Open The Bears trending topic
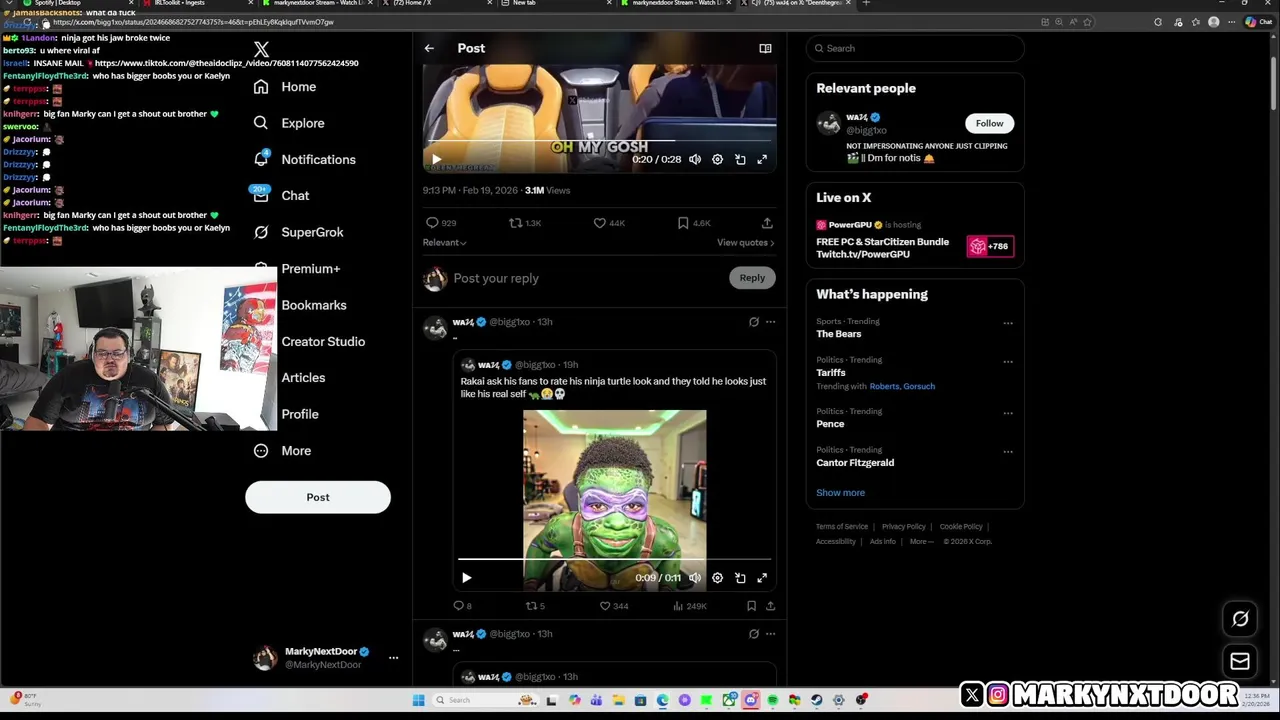 [838, 334]
